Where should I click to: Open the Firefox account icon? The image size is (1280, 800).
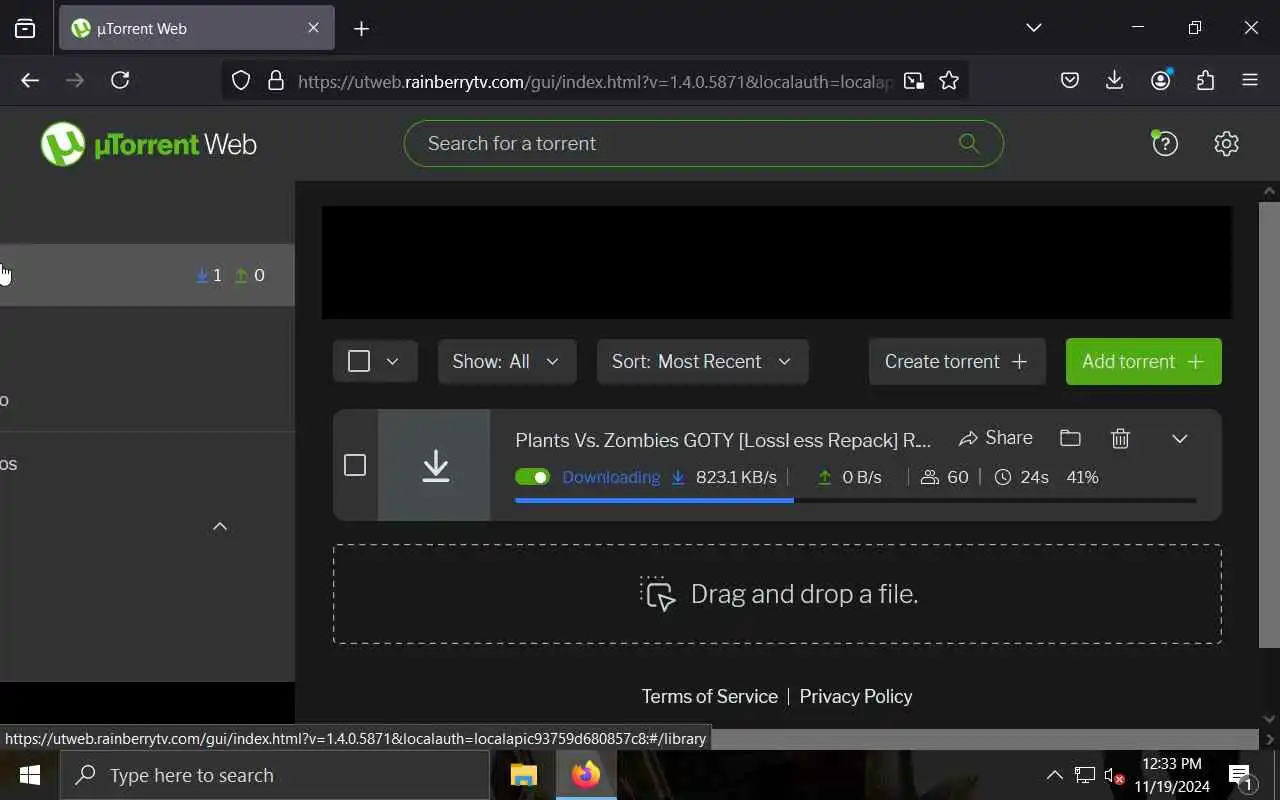pyautogui.click(x=1161, y=81)
